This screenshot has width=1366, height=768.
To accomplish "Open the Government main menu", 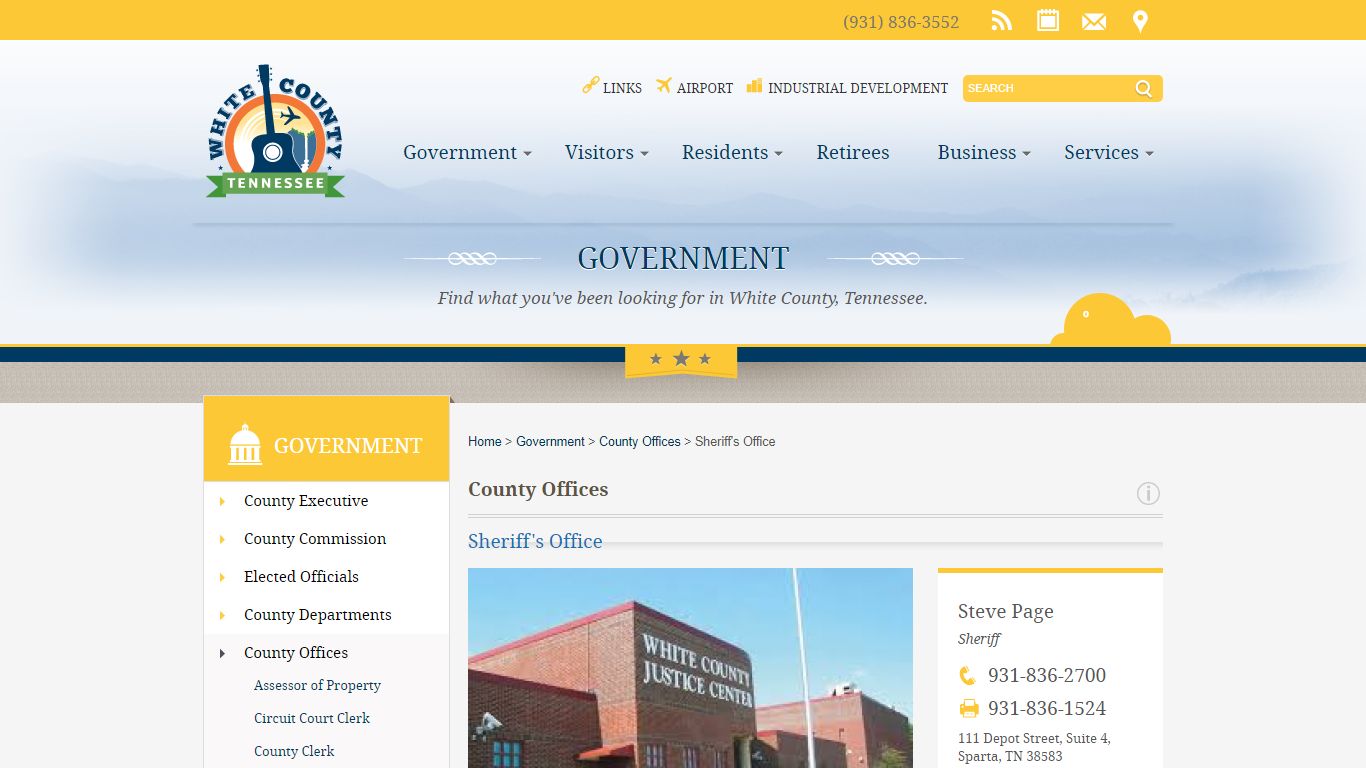I will pos(460,152).
